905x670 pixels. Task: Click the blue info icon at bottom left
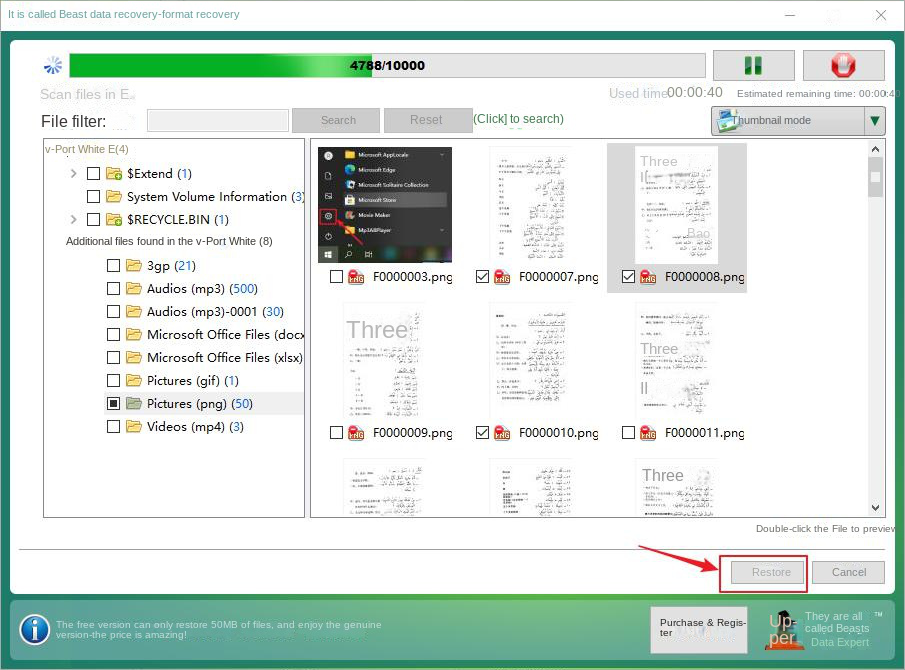point(33,630)
